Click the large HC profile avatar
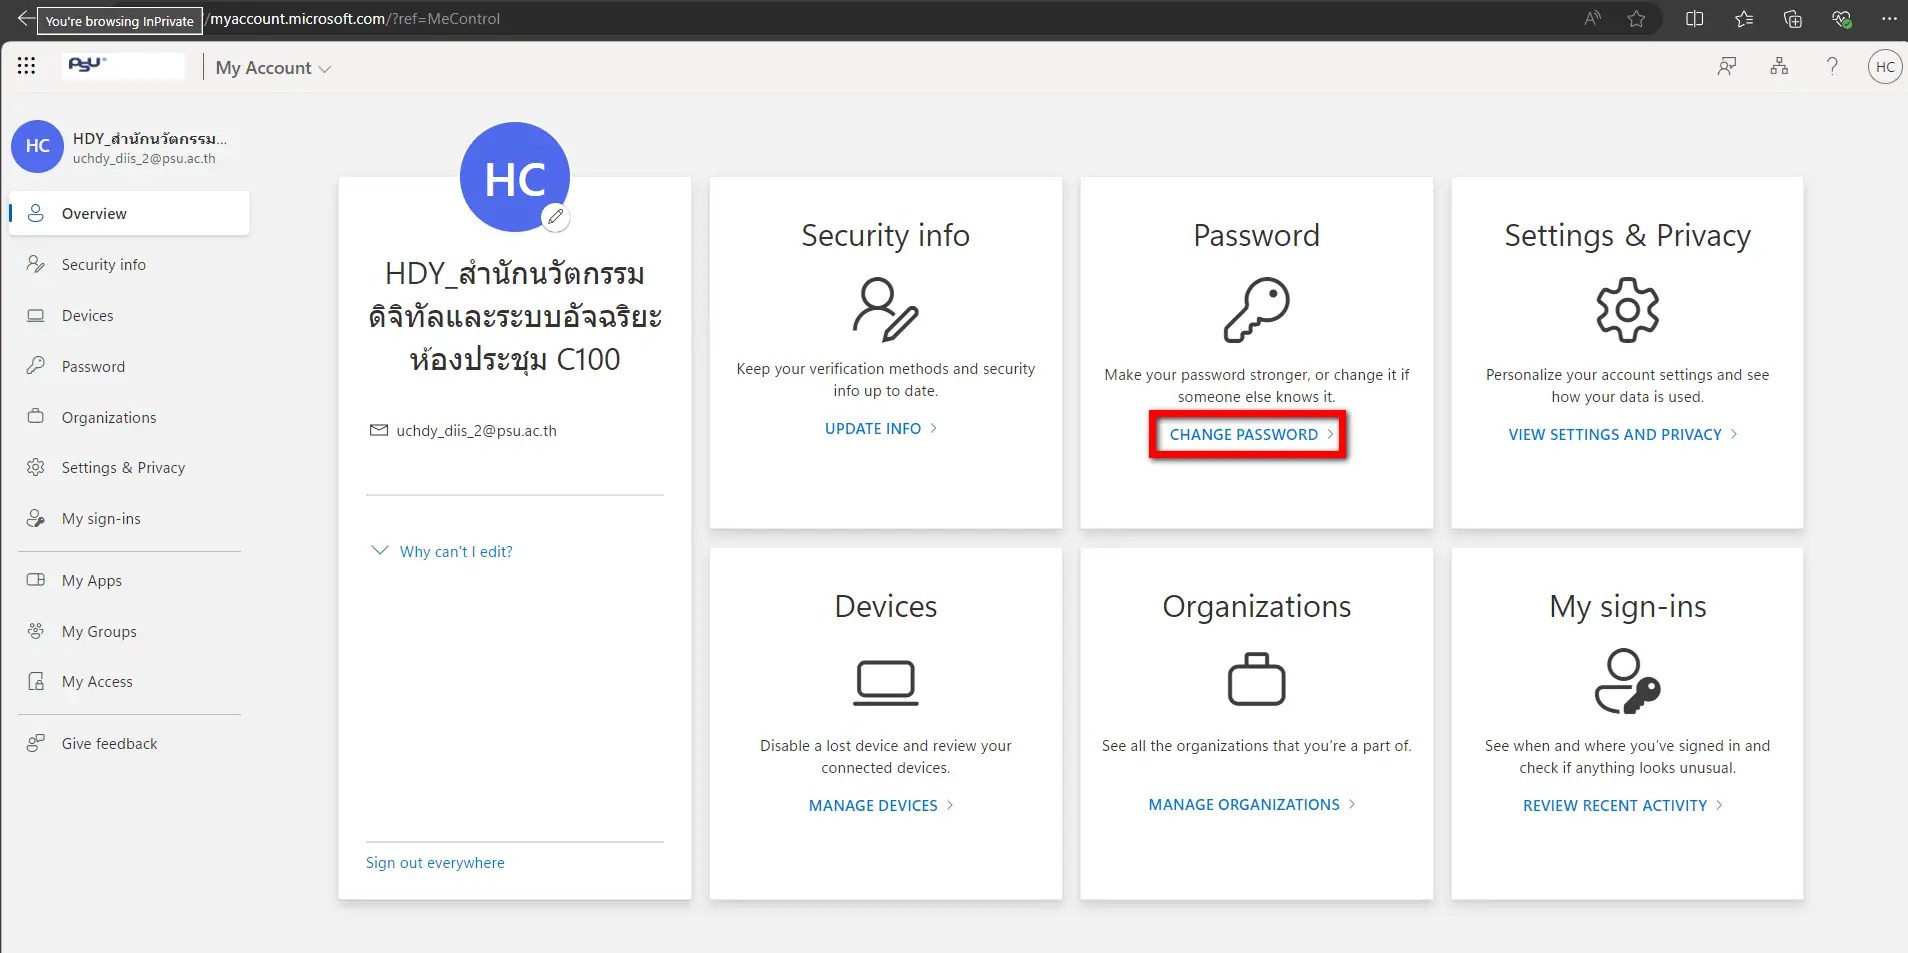 click(515, 177)
